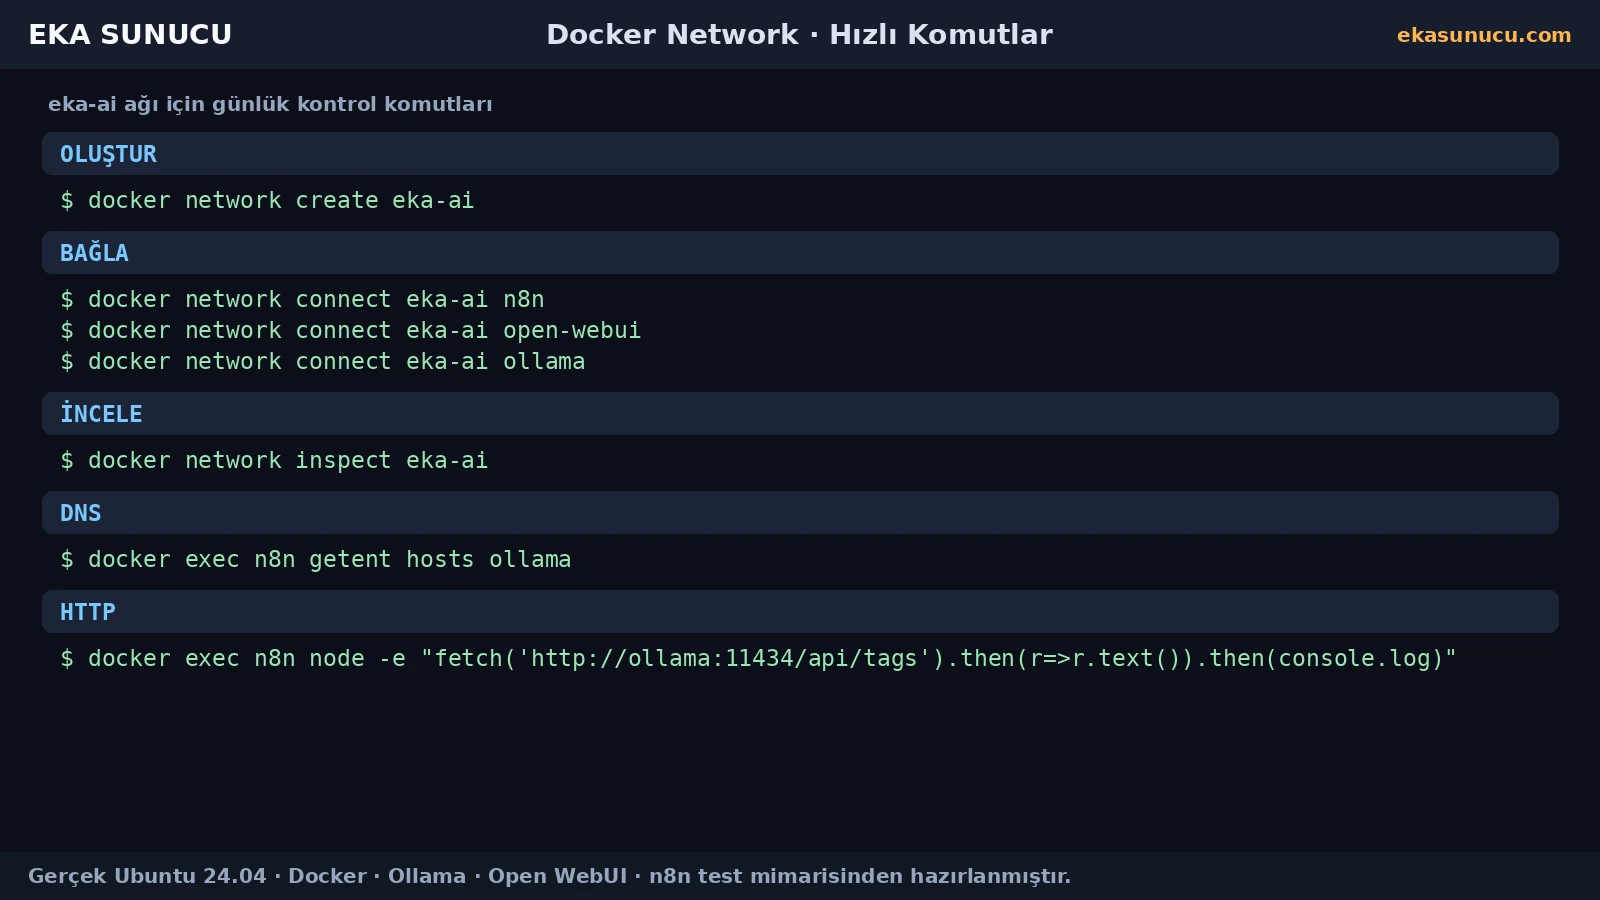Click the DNS section header
The width and height of the screenshot is (1600, 900).
tap(800, 513)
